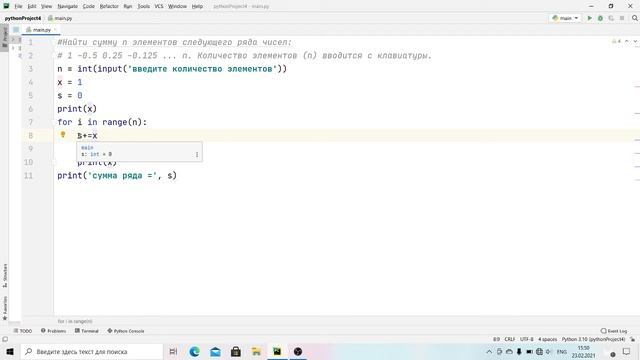
Task: Open the Code menu
Action: pyautogui.click(x=89, y=6)
